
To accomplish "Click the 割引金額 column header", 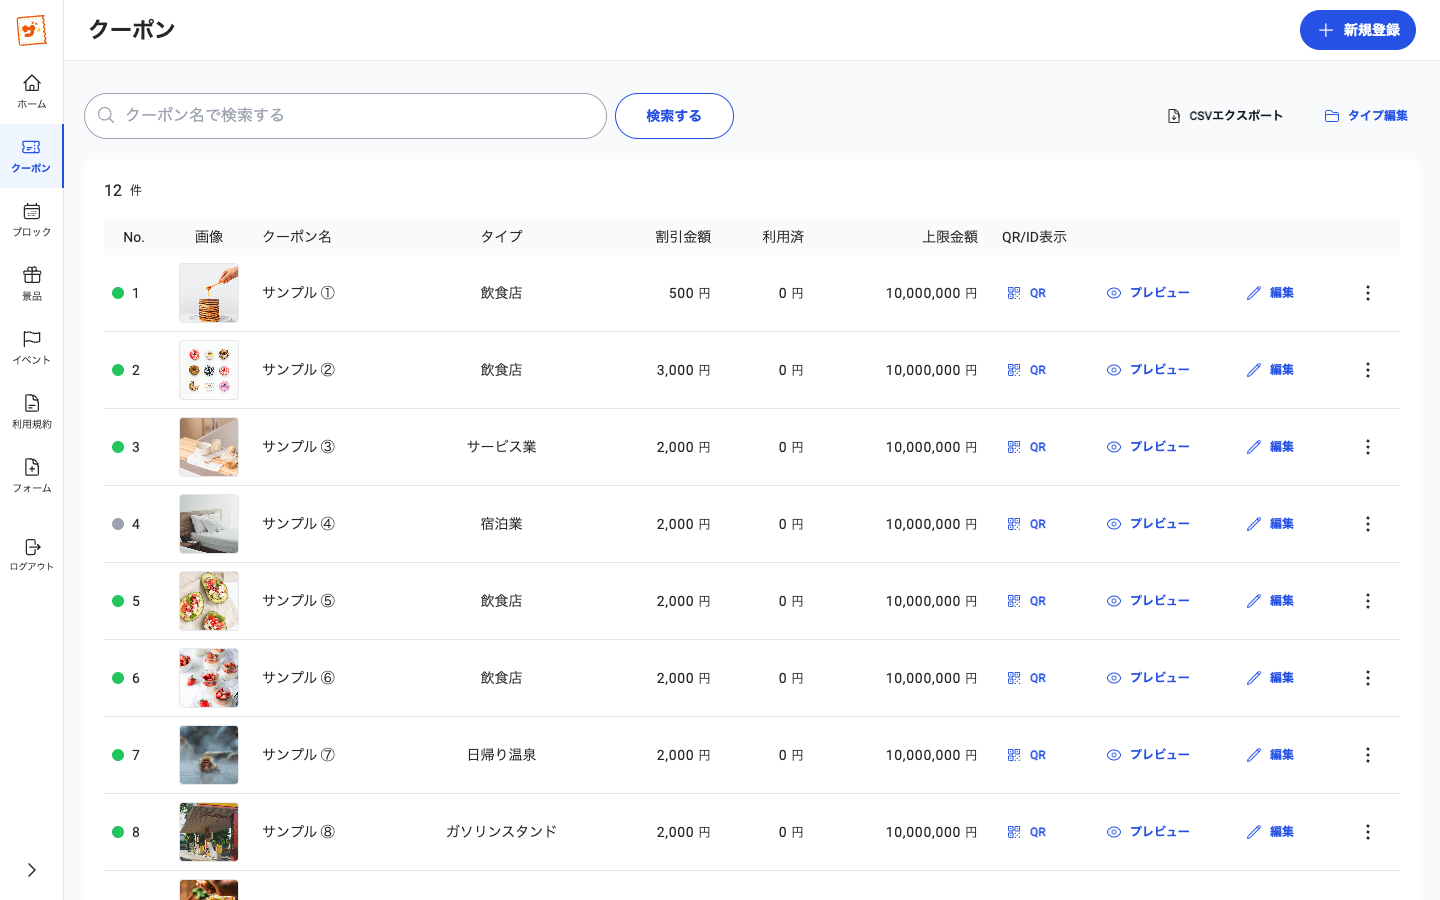I will [x=683, y=237].
